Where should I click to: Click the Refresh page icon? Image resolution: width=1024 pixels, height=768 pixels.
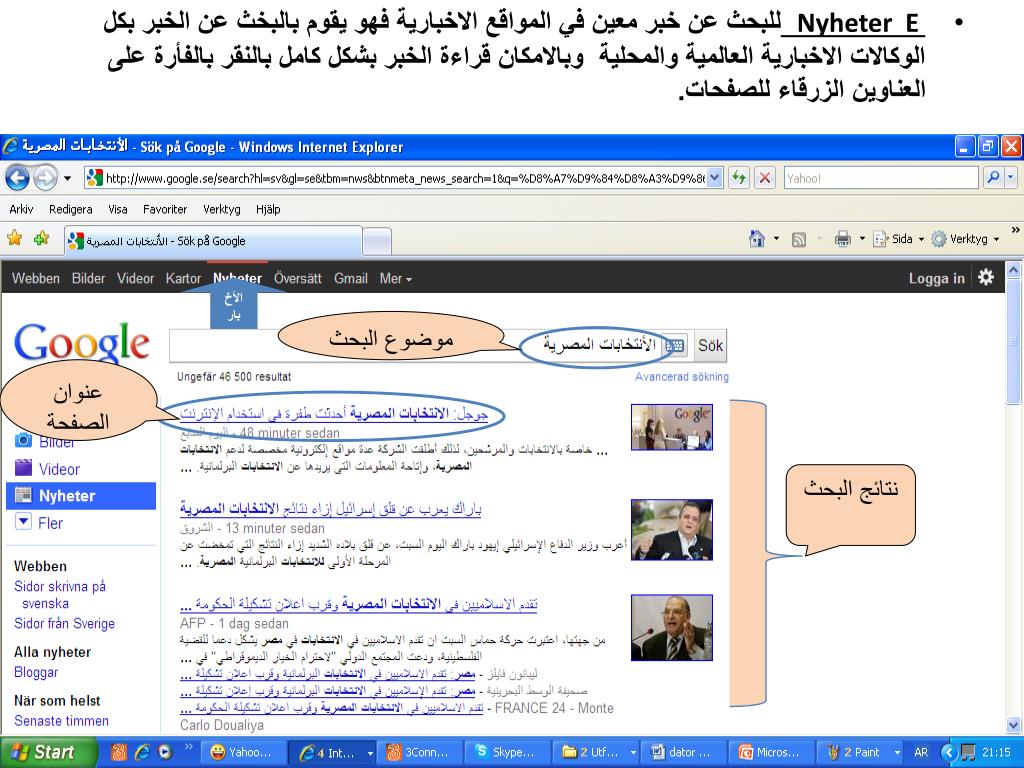pos(739,178)
